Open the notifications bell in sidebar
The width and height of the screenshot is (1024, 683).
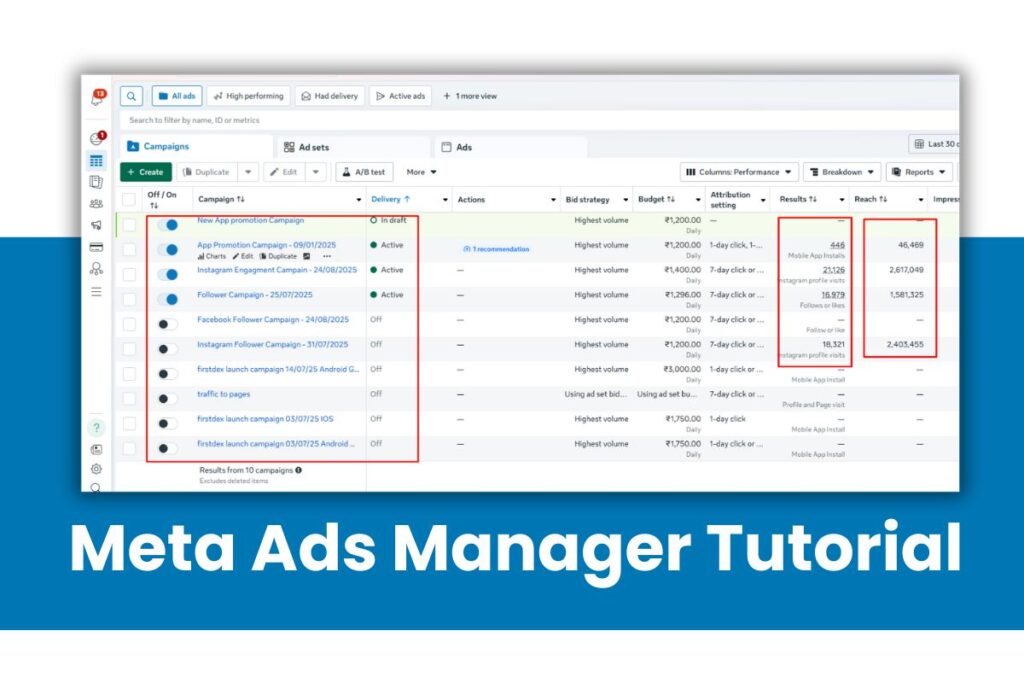97,98
